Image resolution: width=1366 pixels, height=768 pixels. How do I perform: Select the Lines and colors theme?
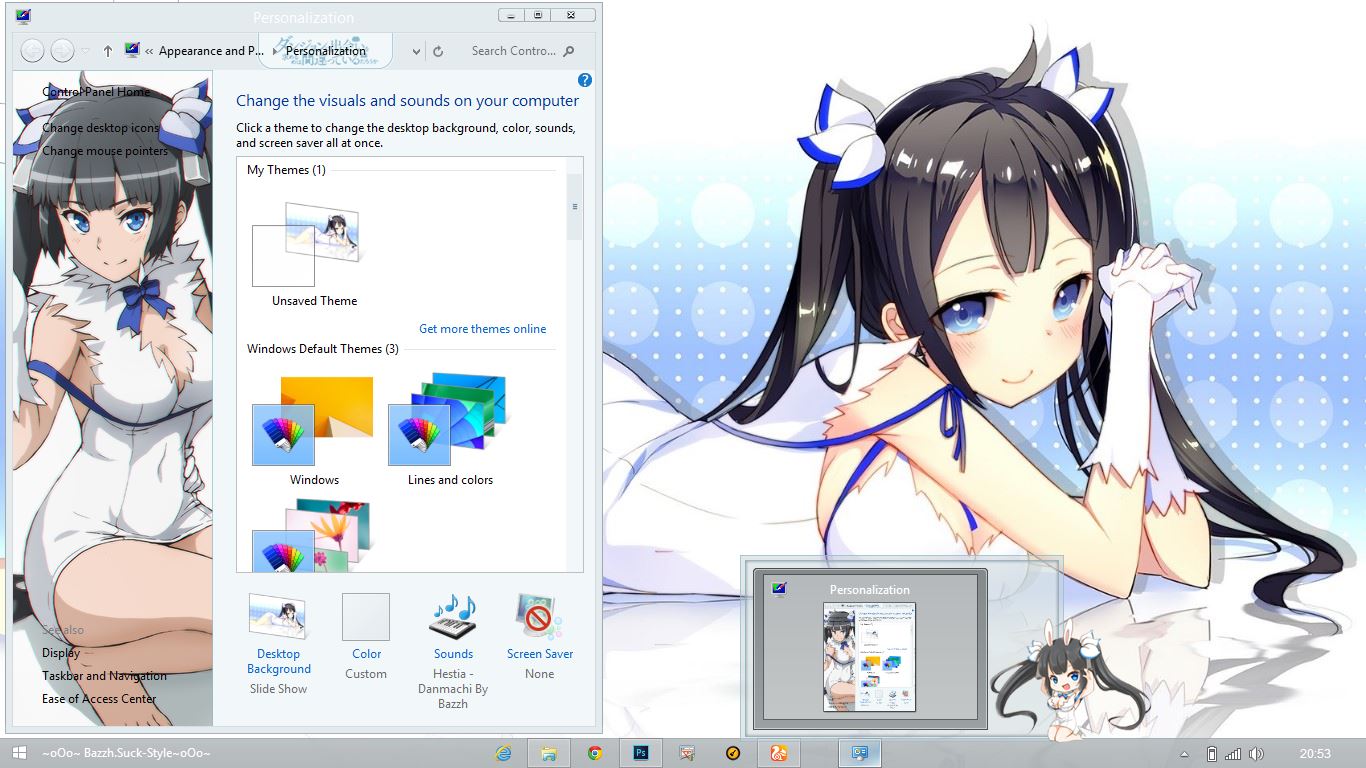[x=448, y=421]
